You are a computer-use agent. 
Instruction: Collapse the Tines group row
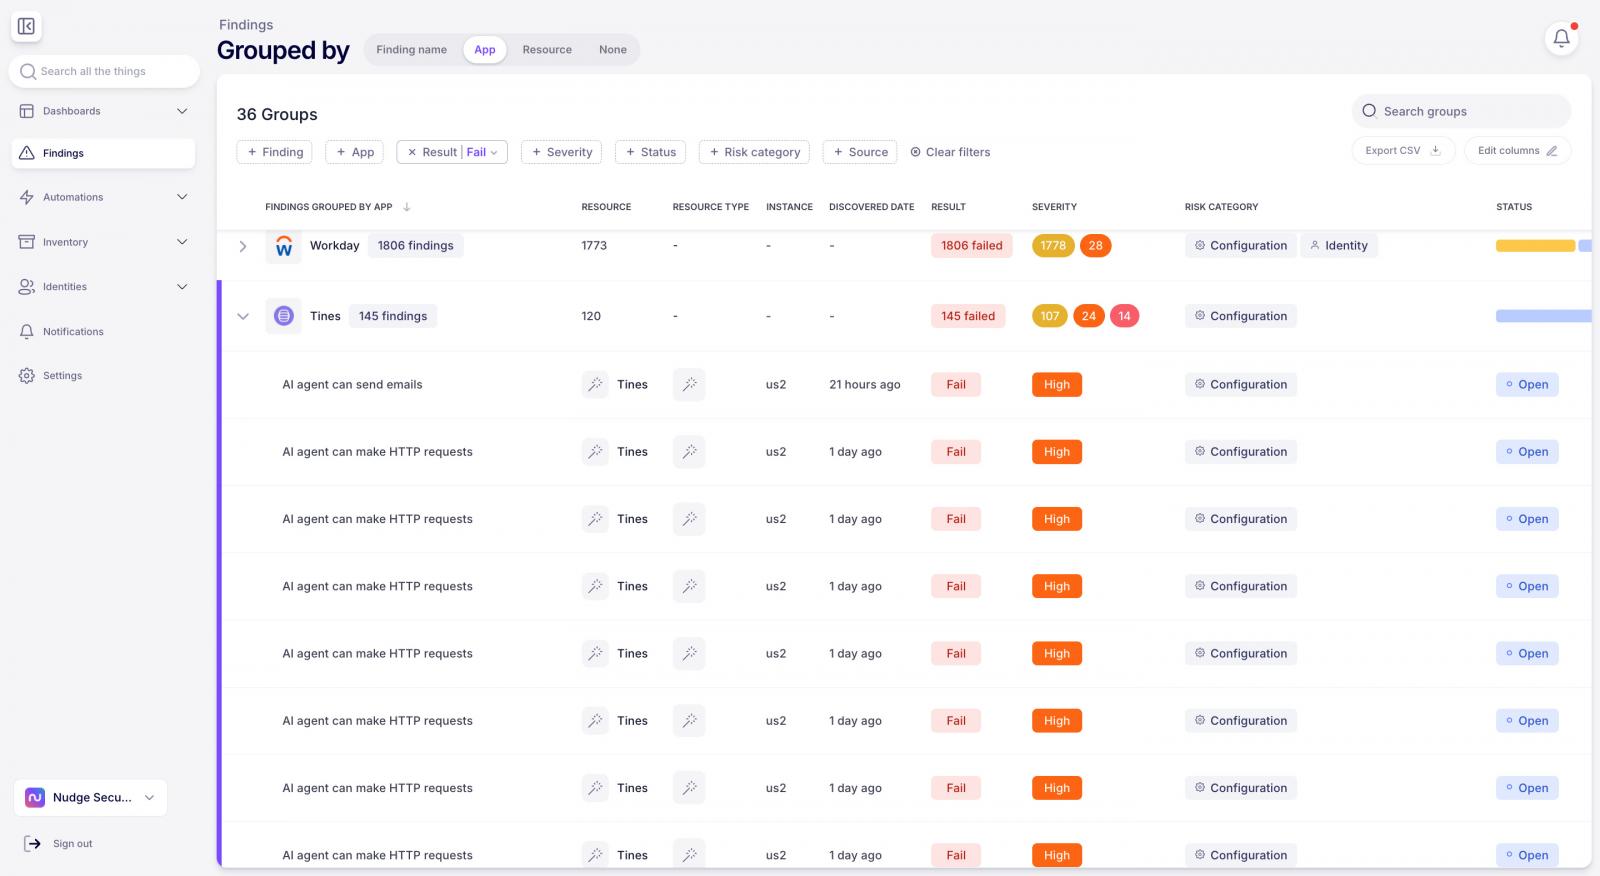point(243,316)
